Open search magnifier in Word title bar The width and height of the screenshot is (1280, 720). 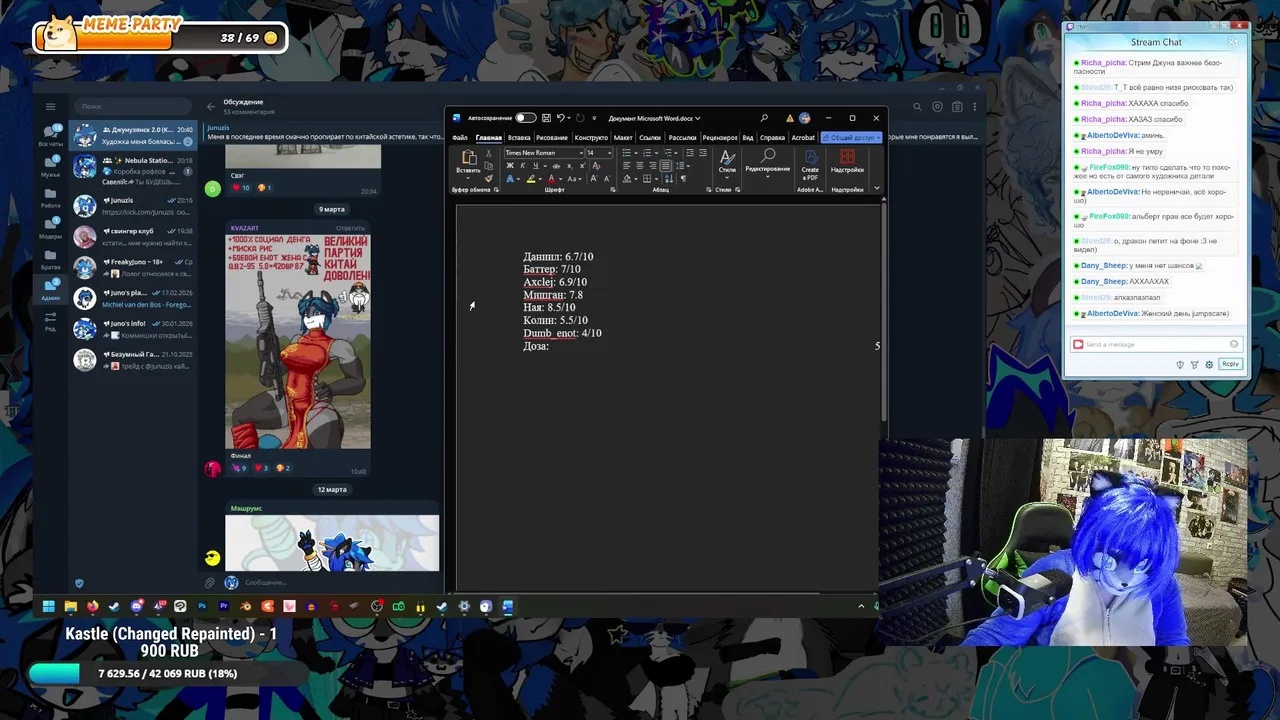764,118
